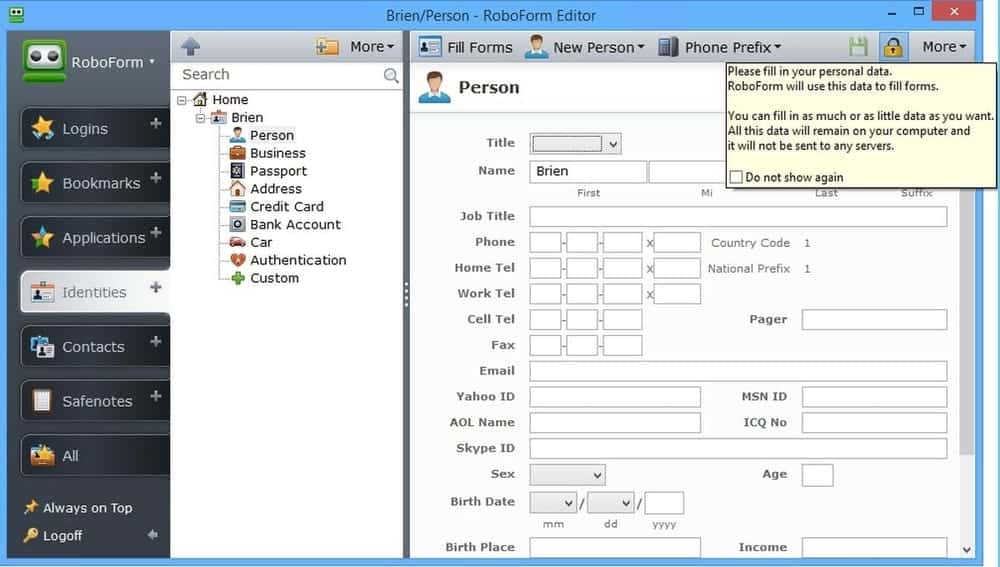Viewport: 1000px width, 567px height.
Task: Click the RoboForm robot logo icon
Action: (44, 61)
